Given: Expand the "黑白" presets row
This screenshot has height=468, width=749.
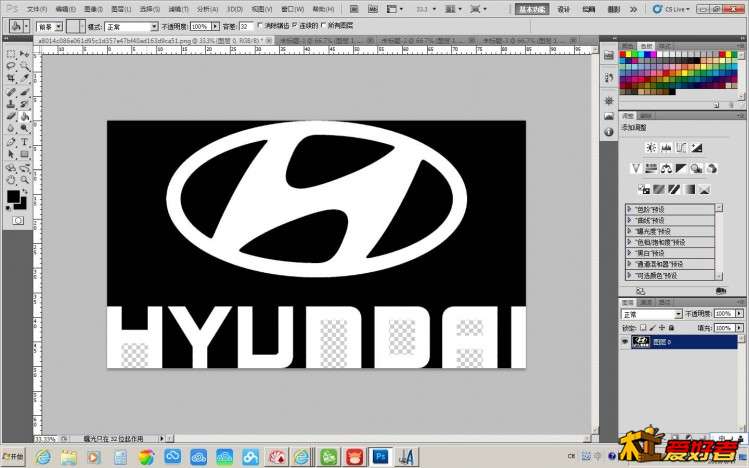Looking at the screenshot, I should point(670,253).
